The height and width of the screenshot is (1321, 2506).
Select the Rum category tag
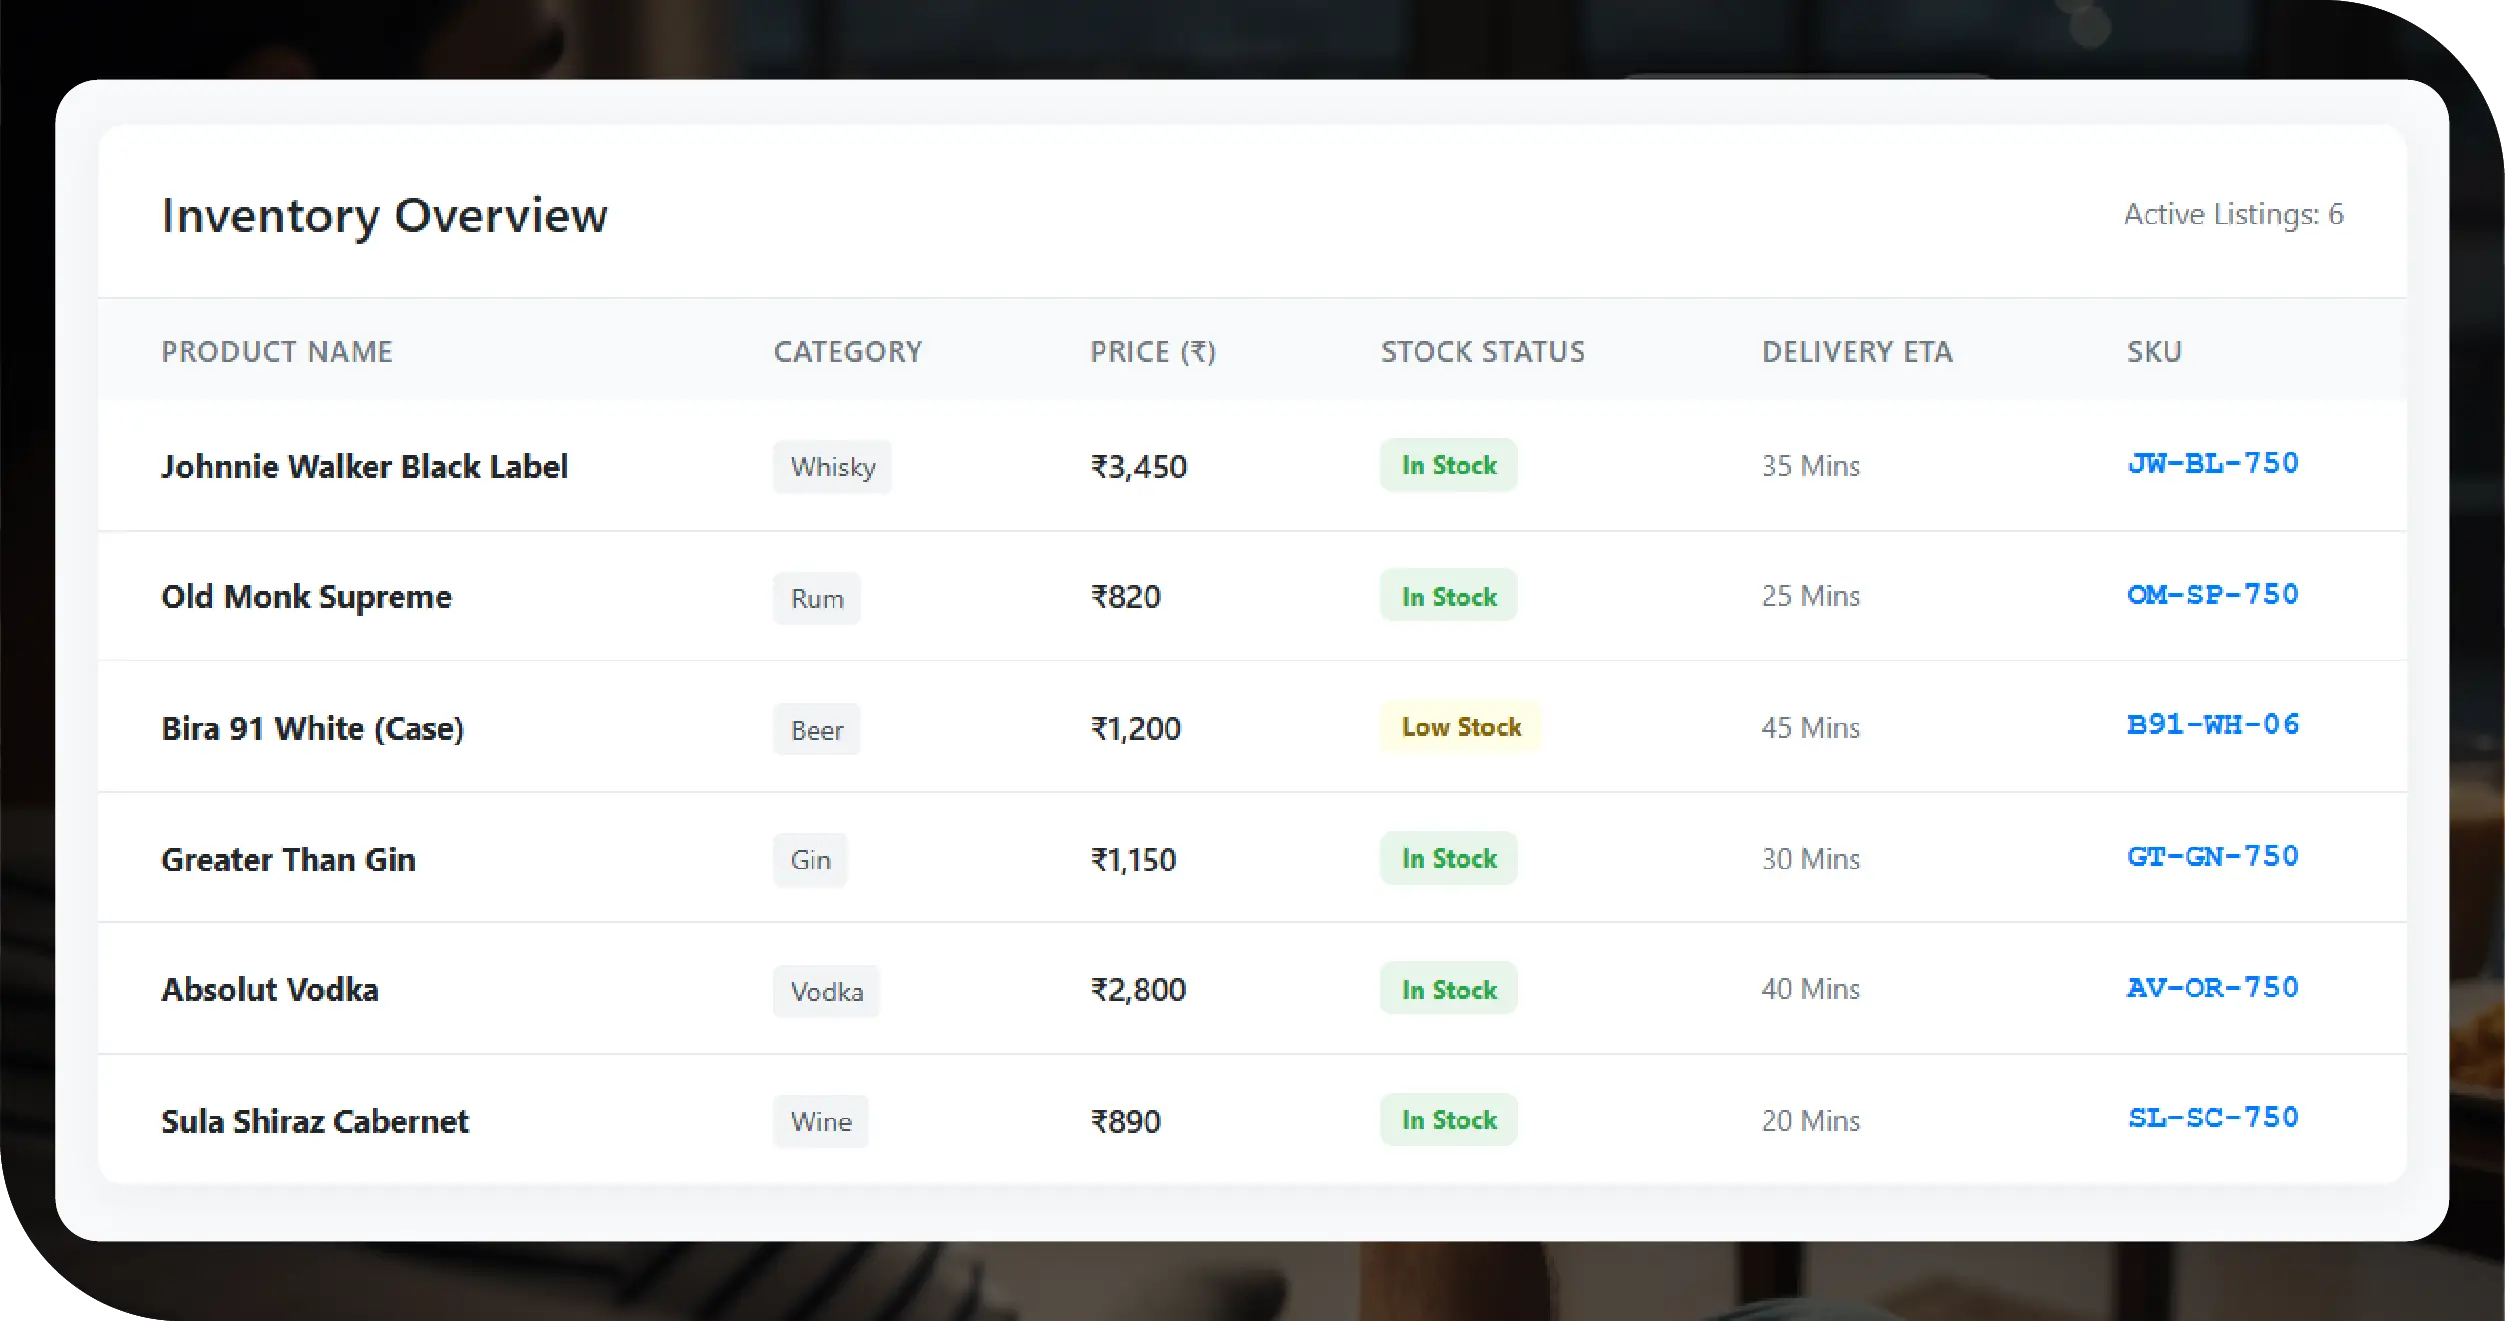click(816, 599)
